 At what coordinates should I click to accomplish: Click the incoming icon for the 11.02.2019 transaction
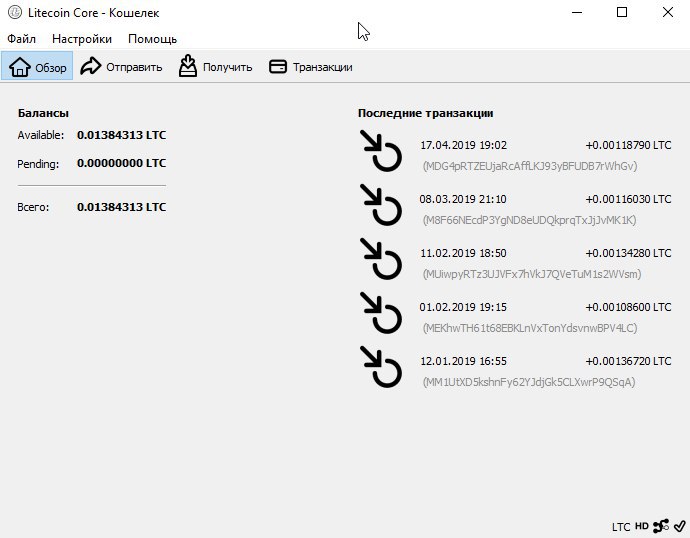381,259
